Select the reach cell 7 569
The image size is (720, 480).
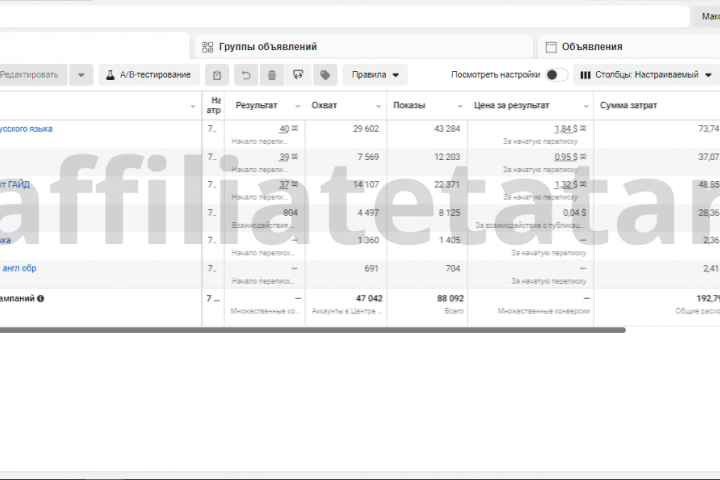tap(368, 157)
